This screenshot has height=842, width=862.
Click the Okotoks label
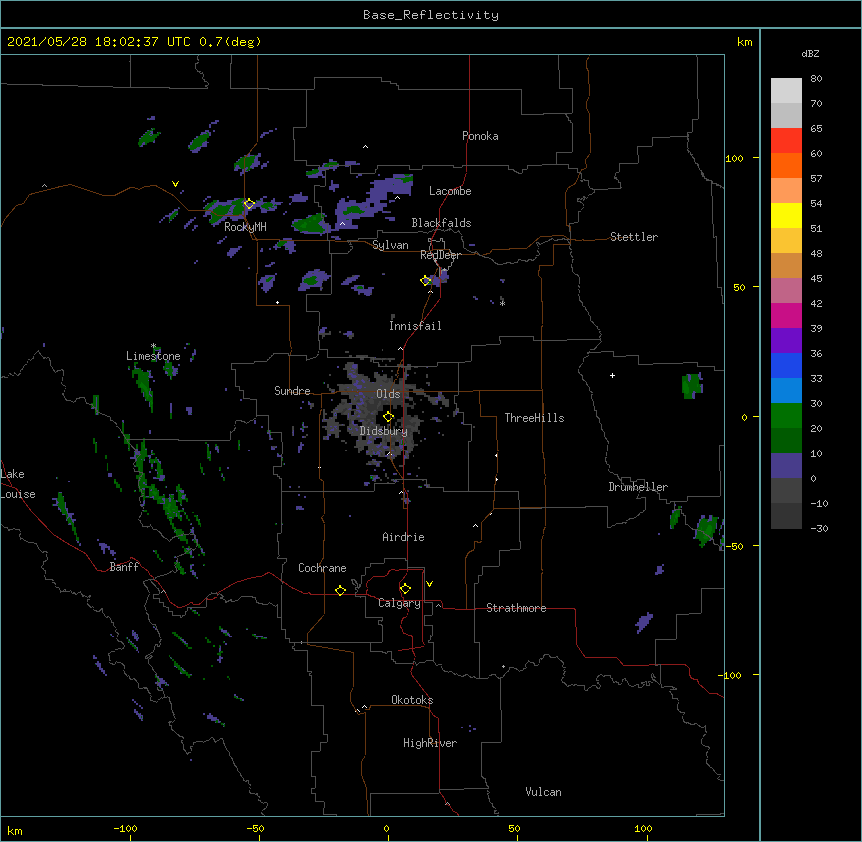[x=412, y=700]
